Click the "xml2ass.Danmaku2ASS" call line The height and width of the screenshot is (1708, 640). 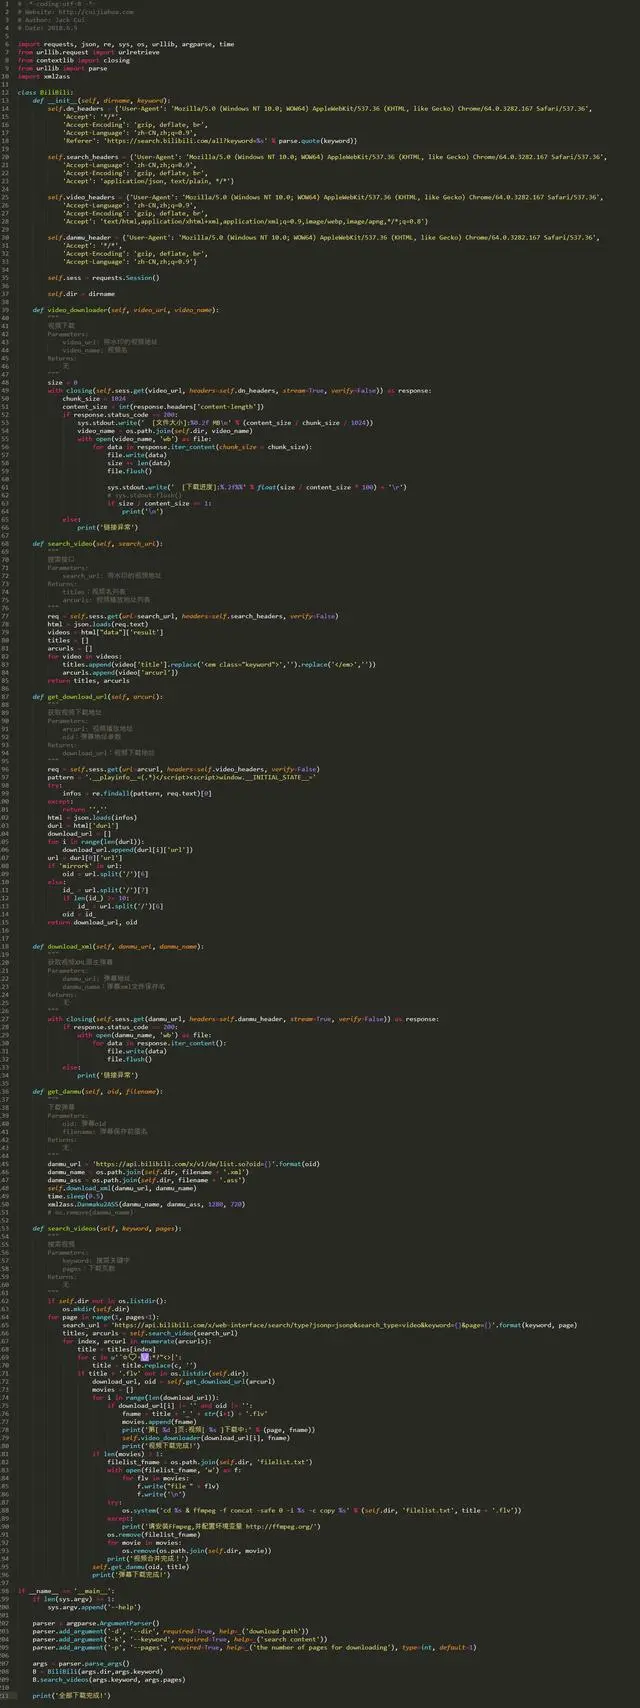pyautogui.click(x=145, y=1203)
